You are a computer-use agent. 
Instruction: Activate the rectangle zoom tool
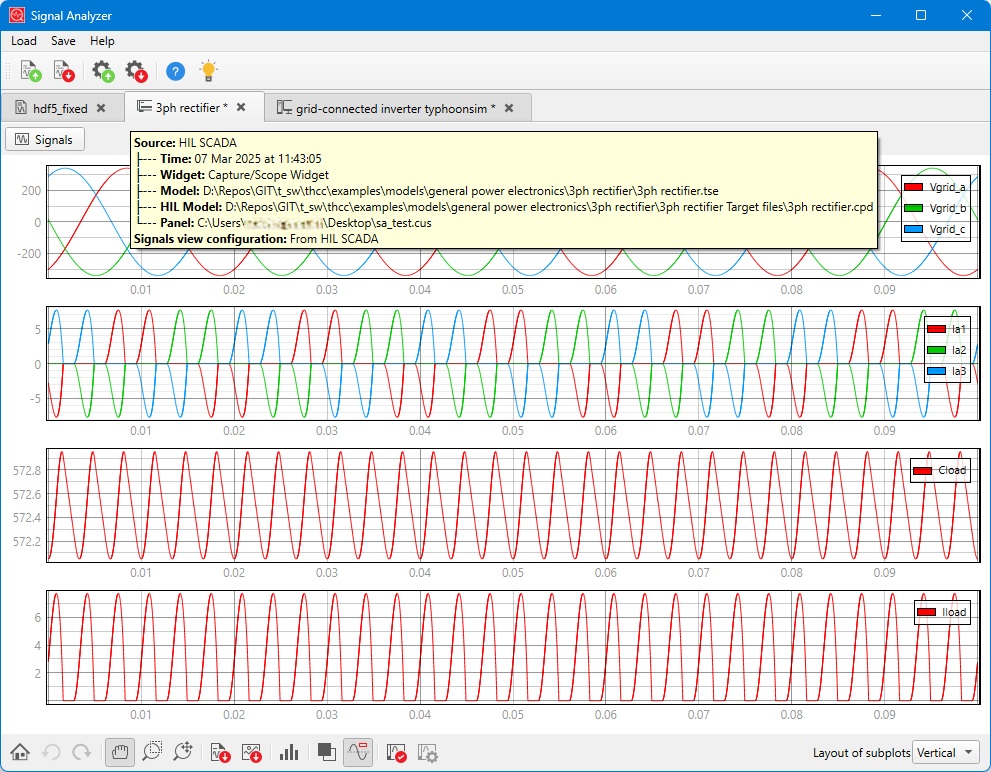(x=152, y=752)
